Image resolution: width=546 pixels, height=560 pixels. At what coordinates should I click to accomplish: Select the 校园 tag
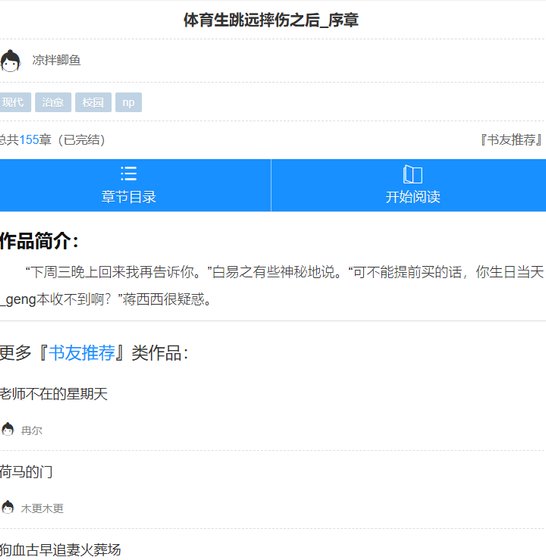(93, 102)
